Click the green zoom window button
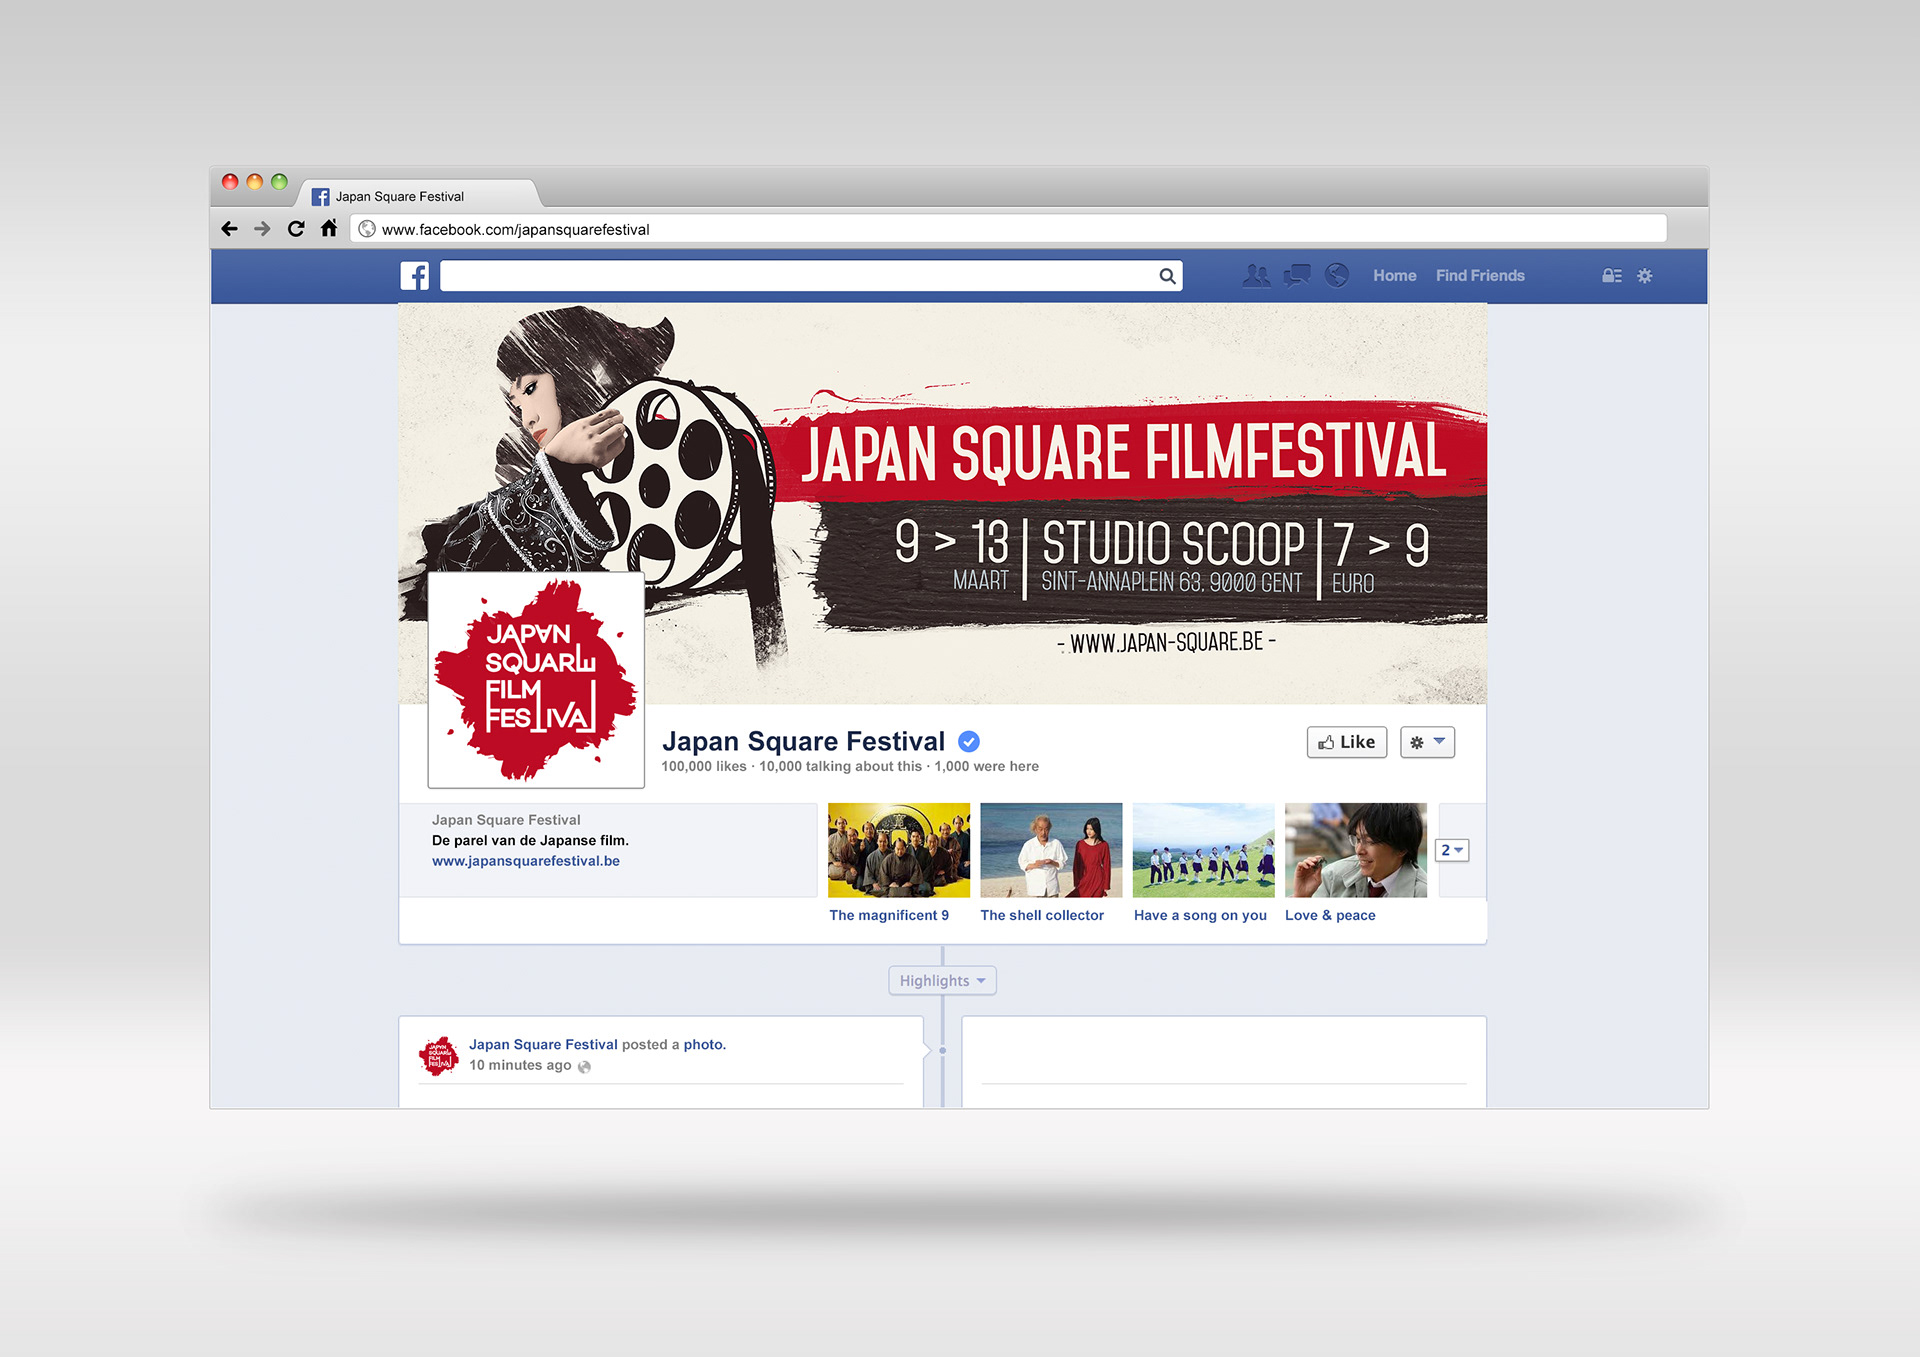Screen dimensions: 1920x1357 [x=279, y=182]
